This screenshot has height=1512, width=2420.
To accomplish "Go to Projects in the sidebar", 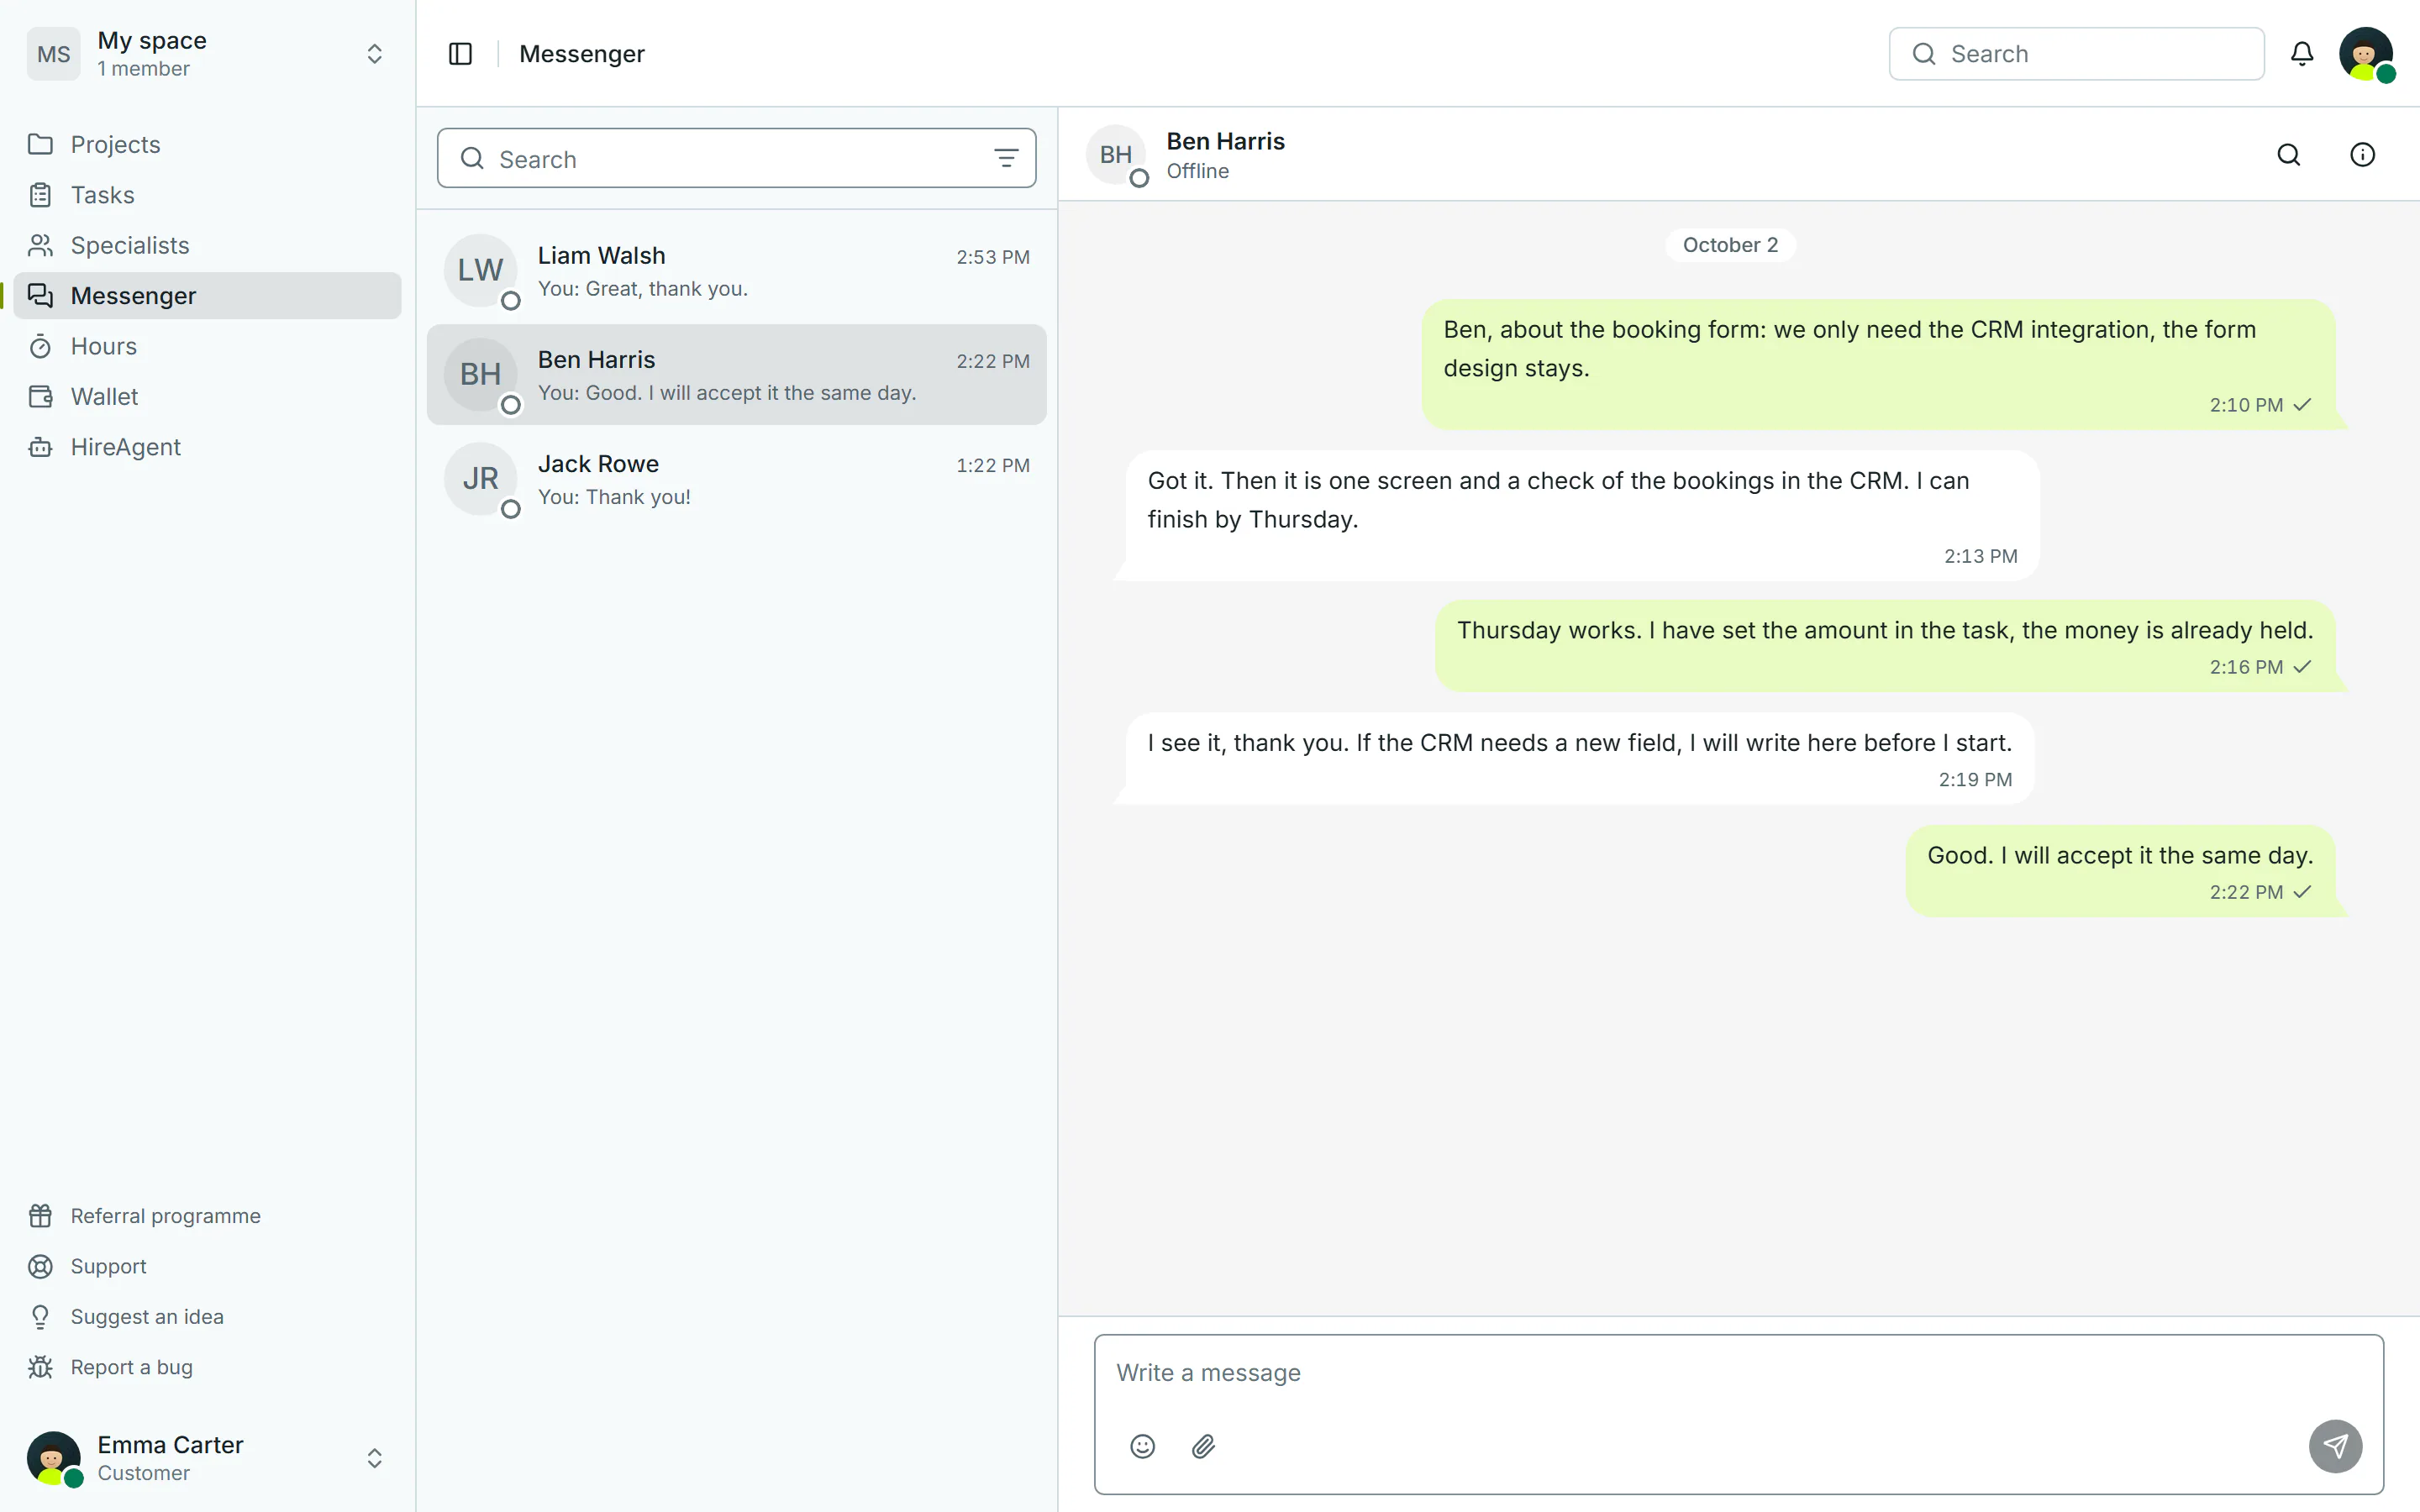I will 208,144.
